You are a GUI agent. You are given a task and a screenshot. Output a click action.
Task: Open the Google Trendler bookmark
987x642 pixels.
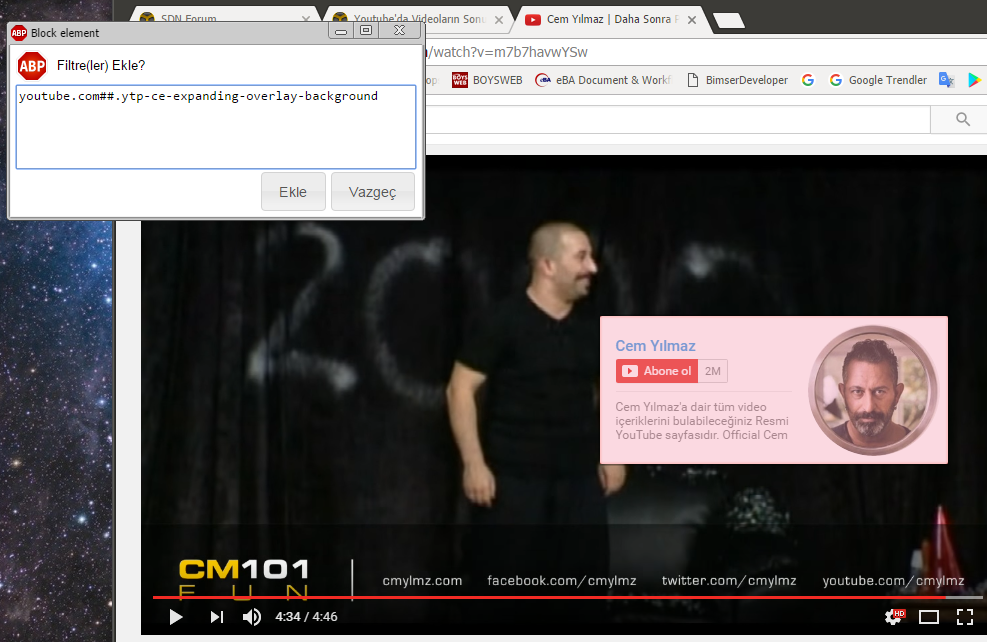pos(878,80)
